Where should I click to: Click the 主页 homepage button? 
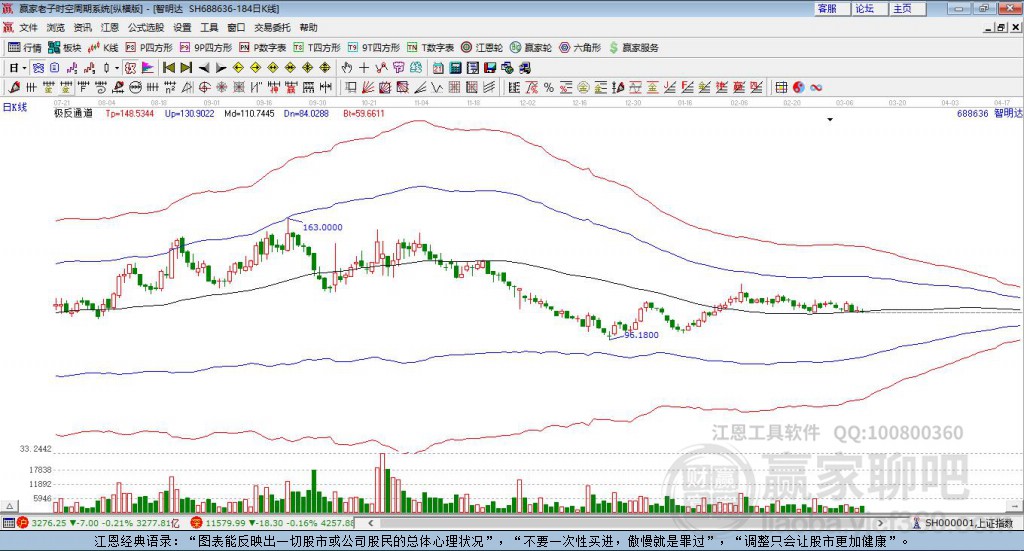pos(907,8)
